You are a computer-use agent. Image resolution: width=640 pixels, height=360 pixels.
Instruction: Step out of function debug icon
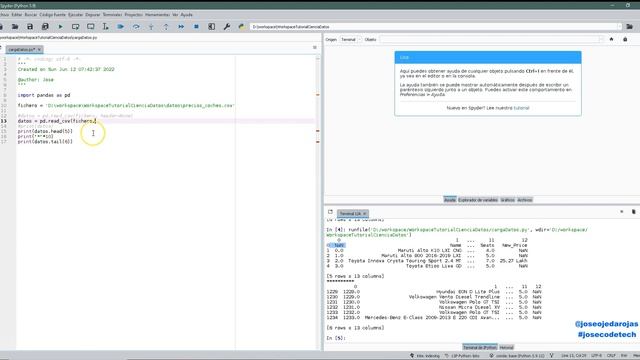click(166, 27)
